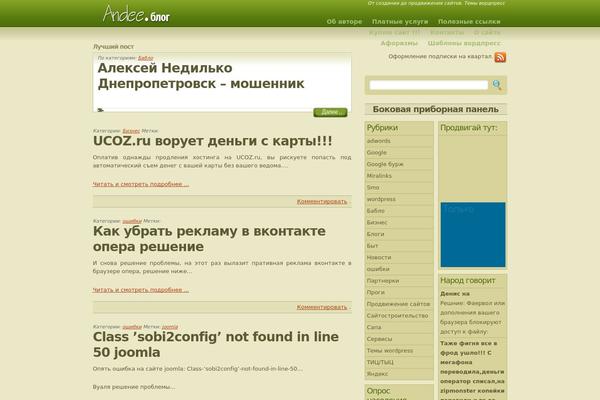600x400 pixels.
Task: Click Читать и смотреть подробнее under вконтакте post
Action: click(x=141, y=290)
